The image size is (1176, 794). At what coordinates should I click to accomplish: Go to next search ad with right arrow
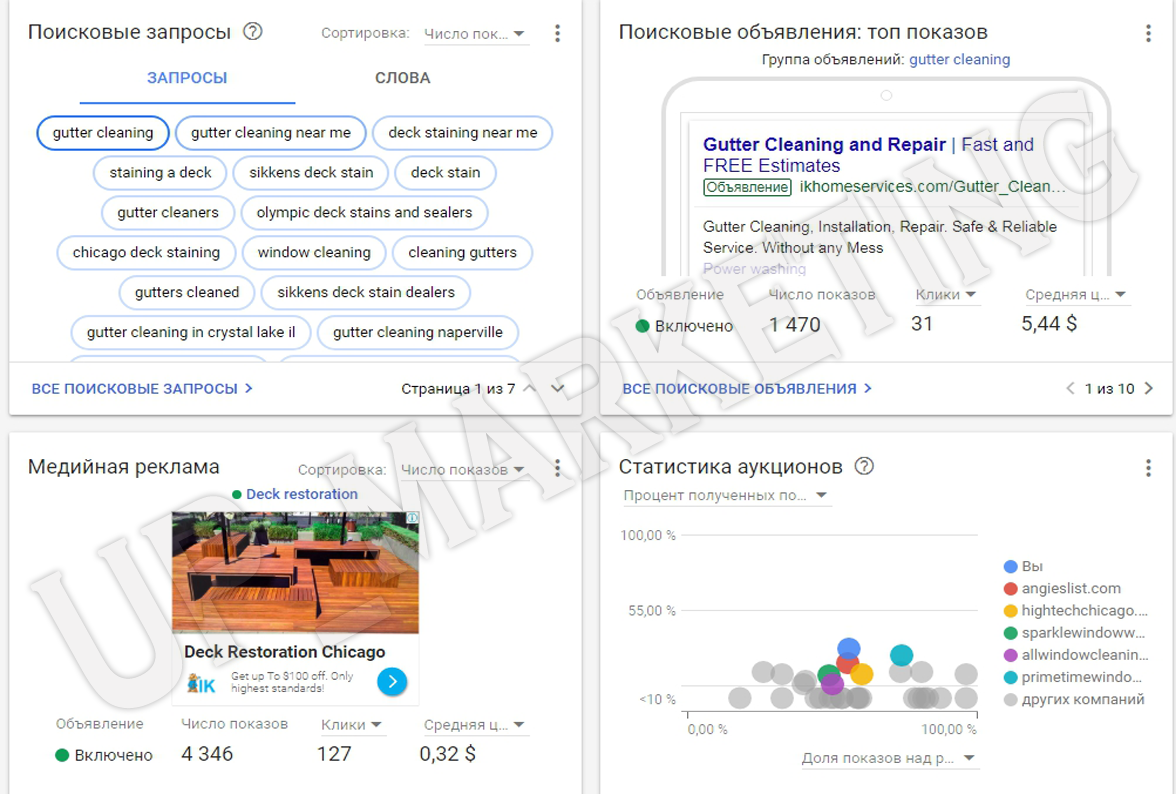click(x=1148, y=388)
